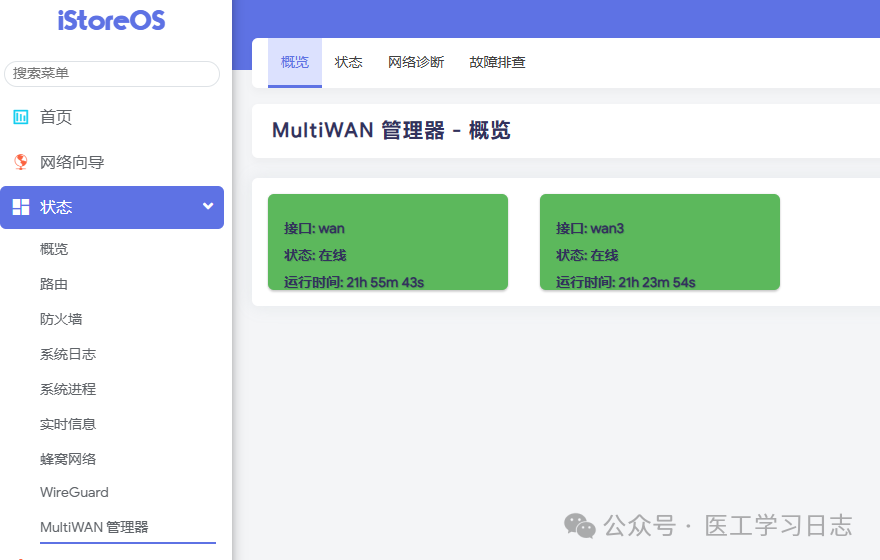
Task: Select MultiWAN 管理器 in the sidebar
Action: click(94, 527)
